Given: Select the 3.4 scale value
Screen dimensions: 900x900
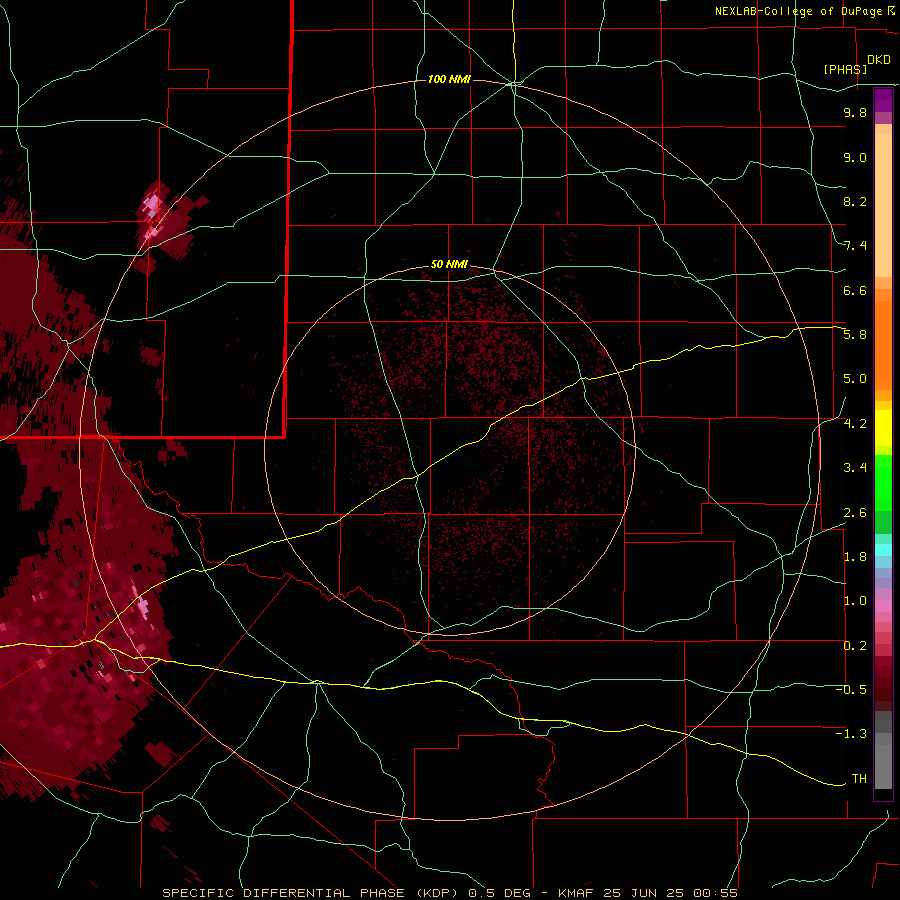Looking at the screenshot, I should 855,468.
